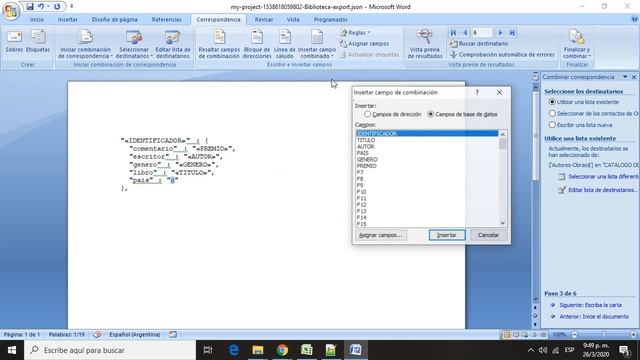The height and width of the screenshot is (360, 640).
Task: Click Seleccionar una lista diferente link
Action: point(602,177)
